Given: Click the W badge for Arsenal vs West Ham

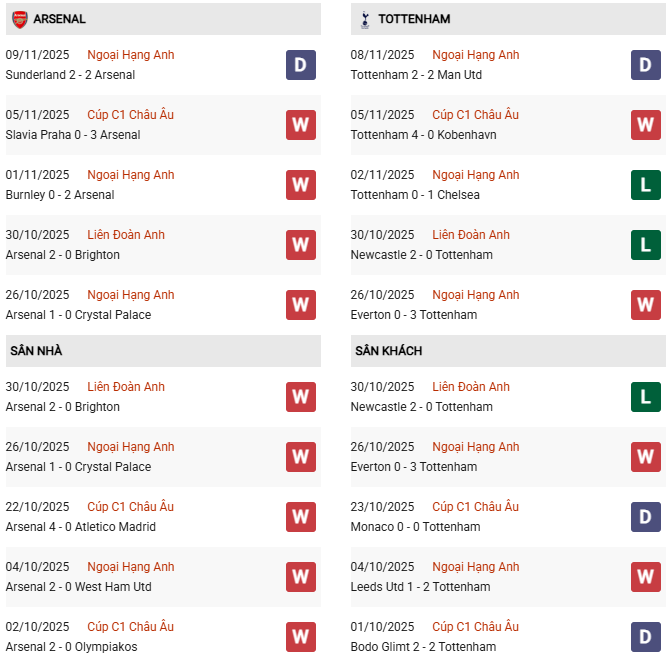Looking at the screenshot, I should 300,577.
